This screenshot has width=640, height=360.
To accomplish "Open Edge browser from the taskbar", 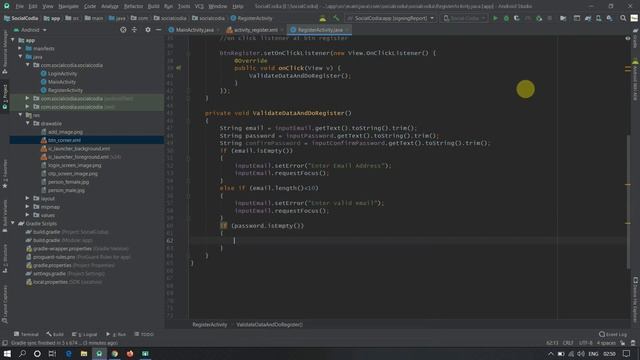I will pos(69,353).
